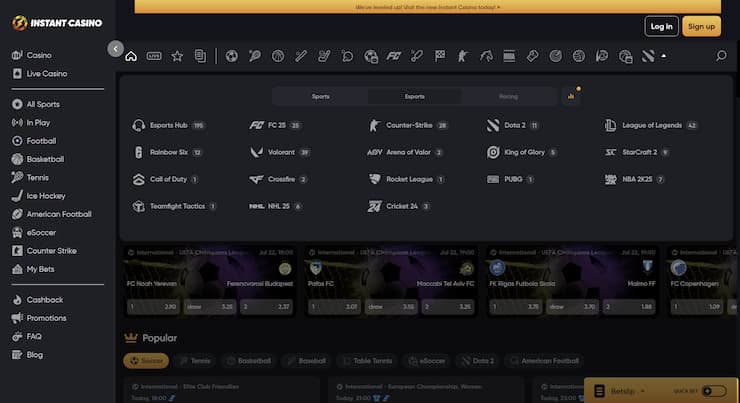The width and height of the screenshot is (740, 403).
Task: Open Counter-Strike in the esports grid
Action: pos(408,126)
